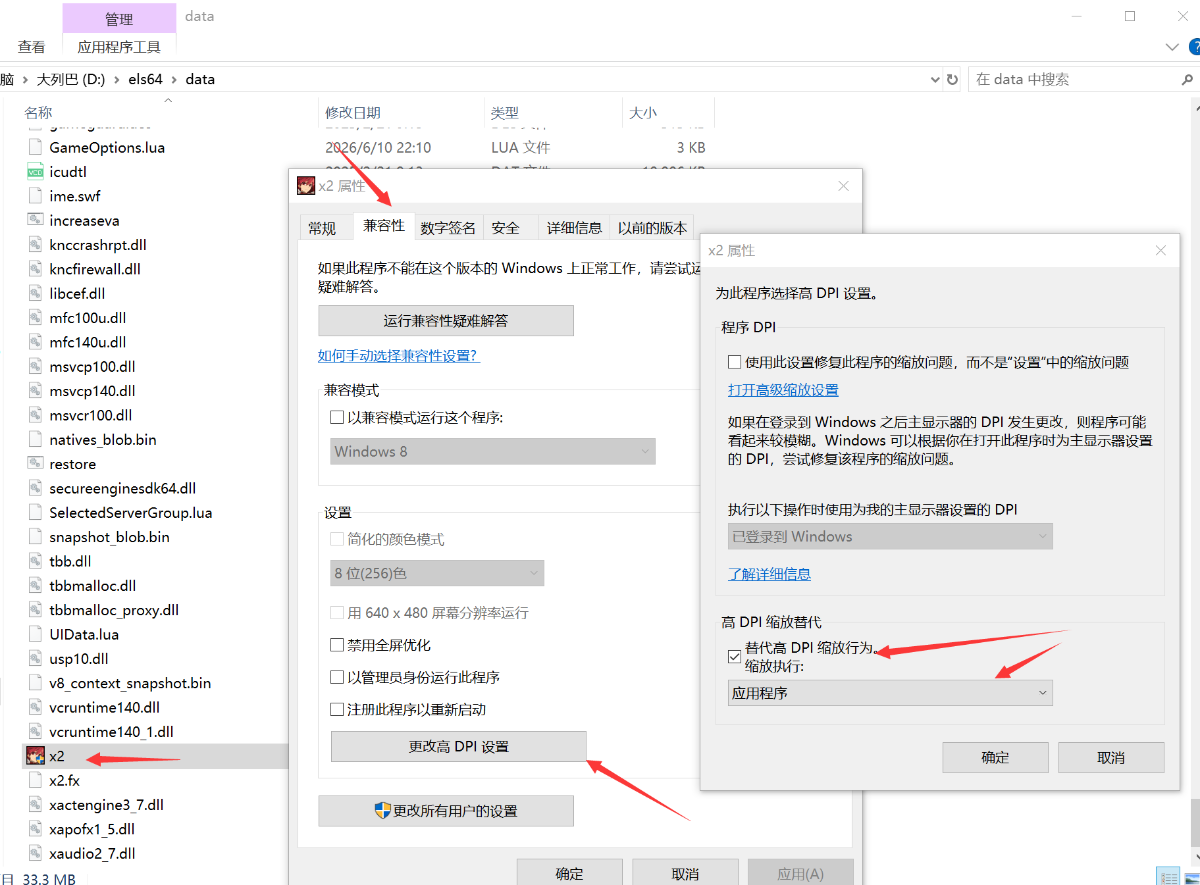The width and height of the screenshot is (1200, 885).
Task: Click the mfc100u.dll file icon
Action: (x=34, y=318)
